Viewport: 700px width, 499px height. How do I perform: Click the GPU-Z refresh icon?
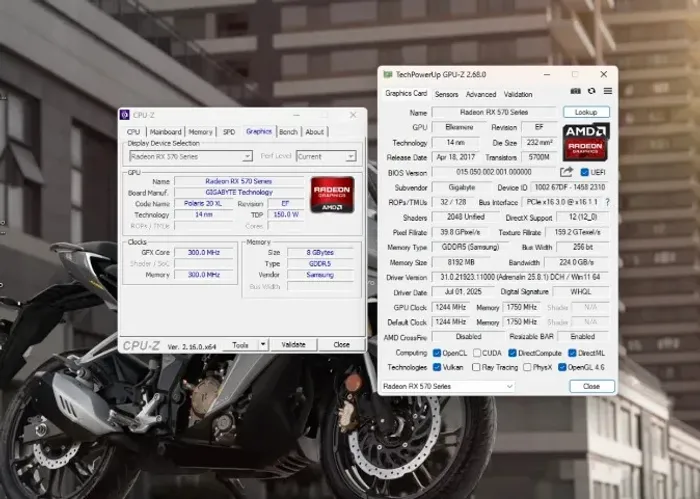coord(592,91)
